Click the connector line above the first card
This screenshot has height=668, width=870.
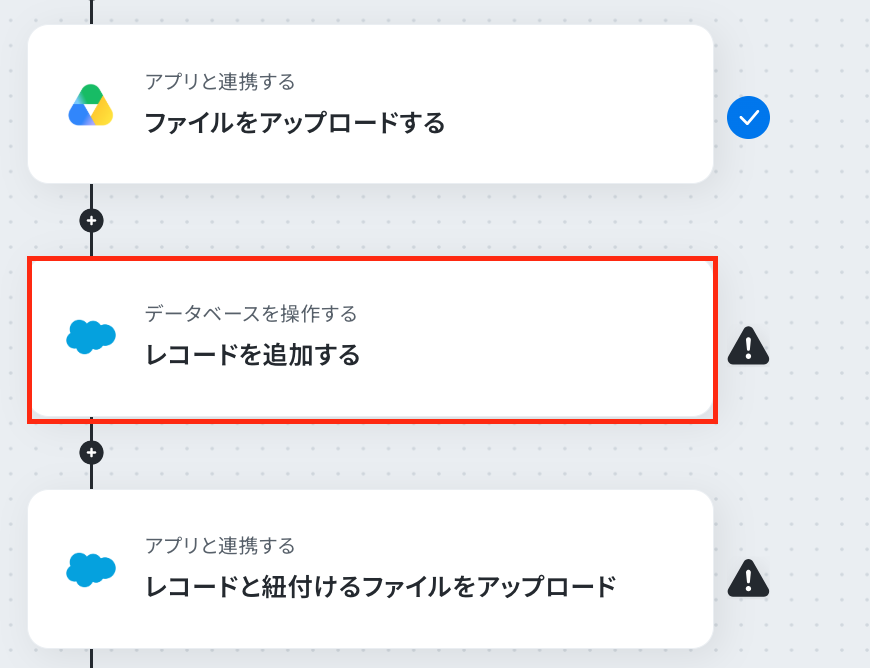pyautogui.click(x=92, y=12)
